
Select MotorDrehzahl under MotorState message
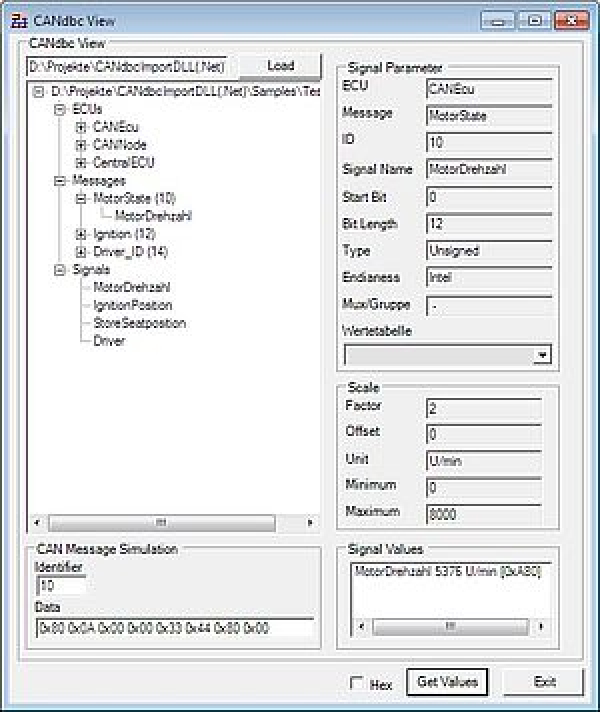point(153,215)
